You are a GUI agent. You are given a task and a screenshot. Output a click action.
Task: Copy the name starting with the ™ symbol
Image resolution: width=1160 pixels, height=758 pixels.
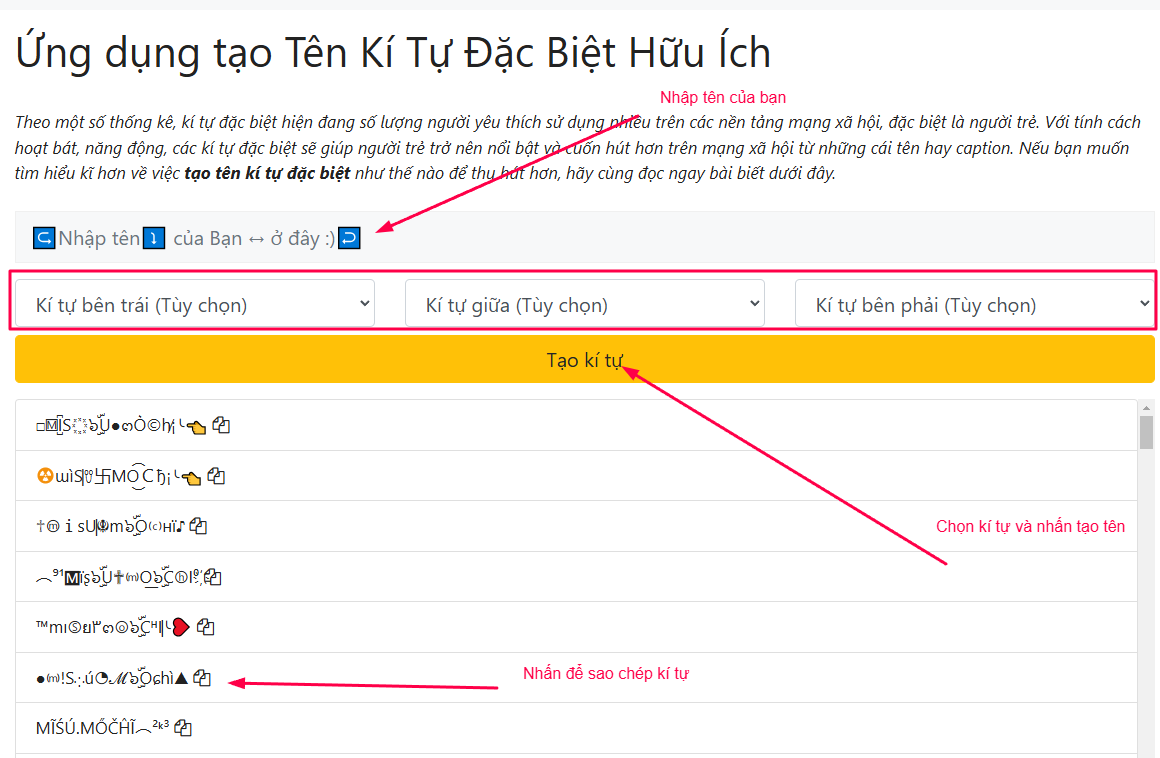[206, 627]
